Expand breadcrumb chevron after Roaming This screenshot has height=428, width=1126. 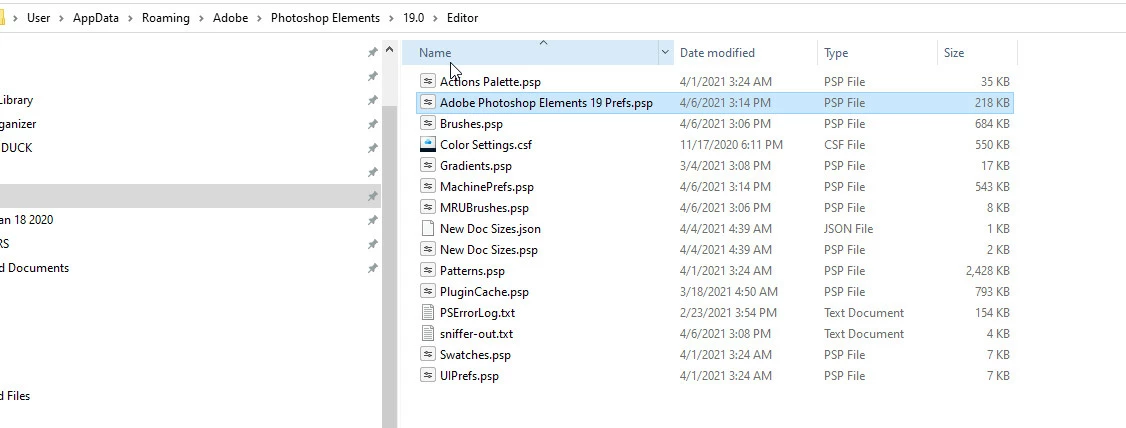point(202,18)
